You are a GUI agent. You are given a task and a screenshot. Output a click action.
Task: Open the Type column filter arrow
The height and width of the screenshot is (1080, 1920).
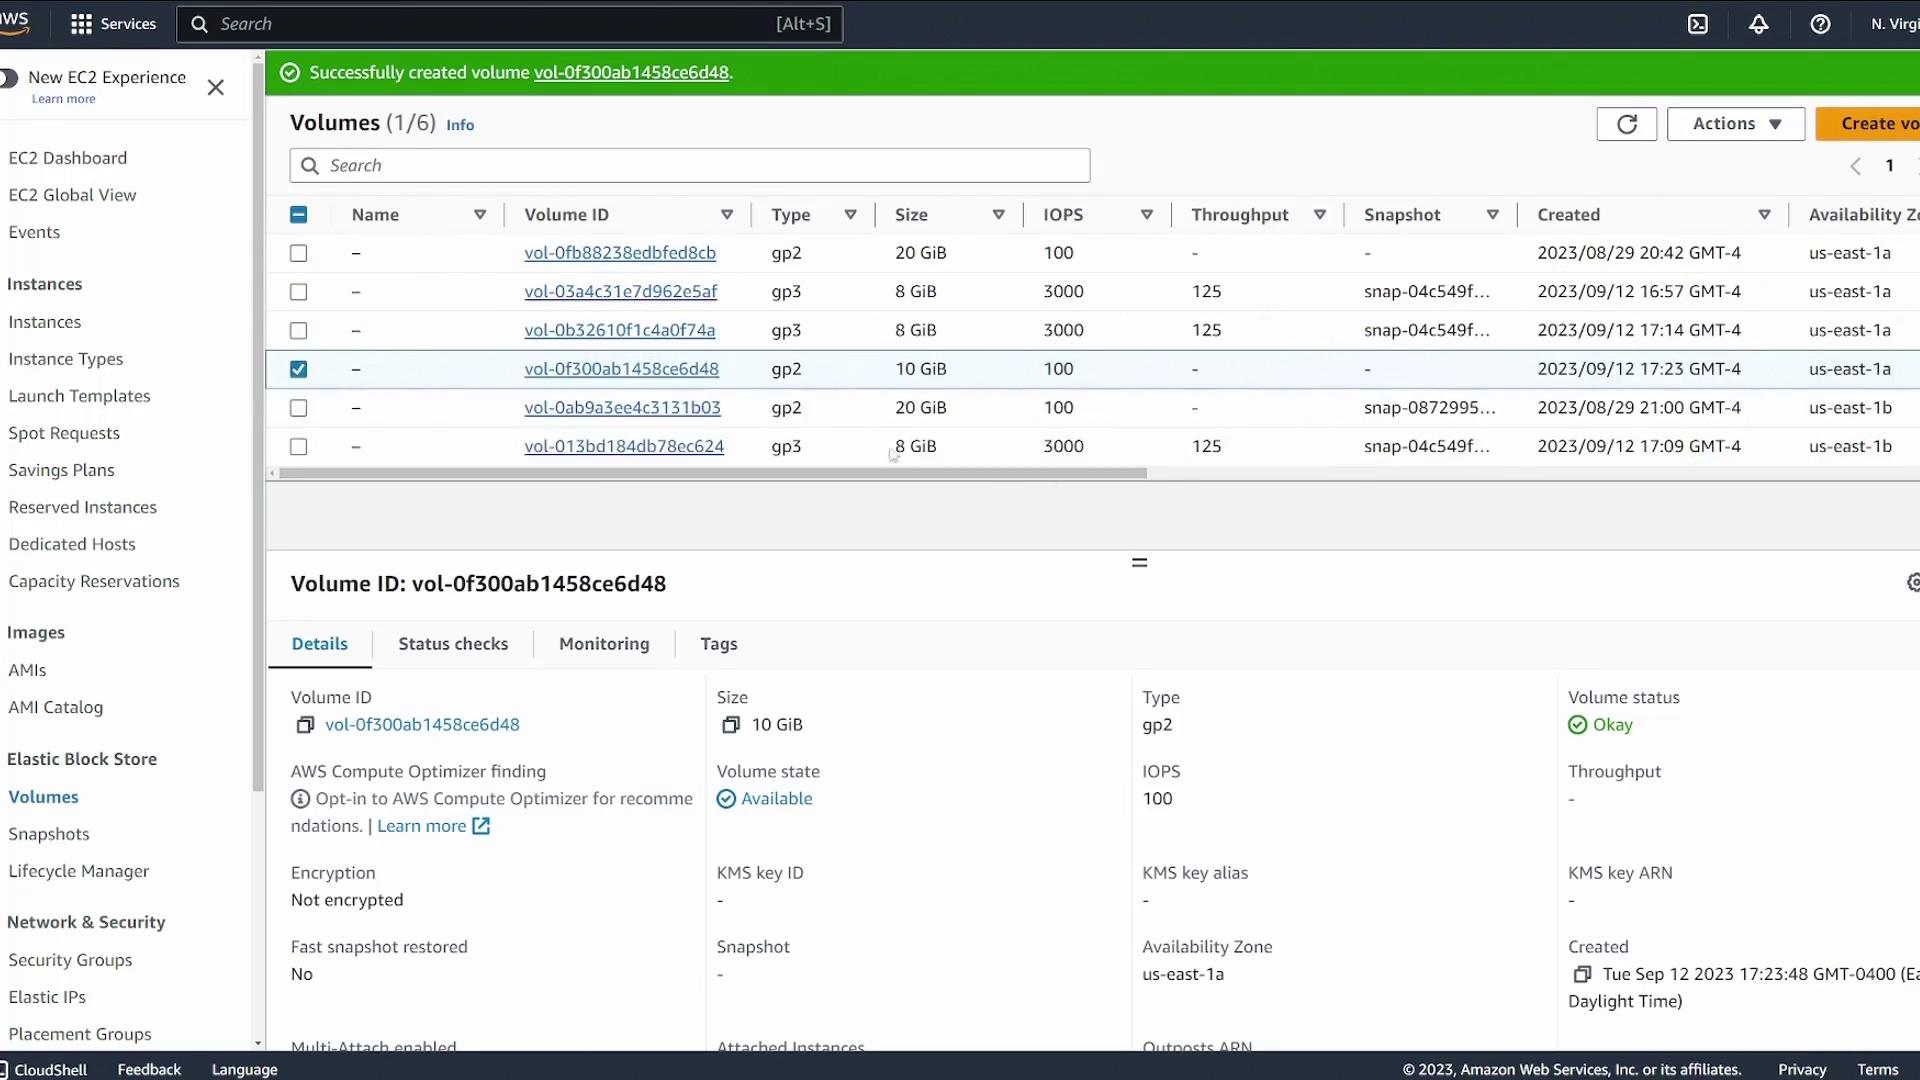(x=850, y=215)
